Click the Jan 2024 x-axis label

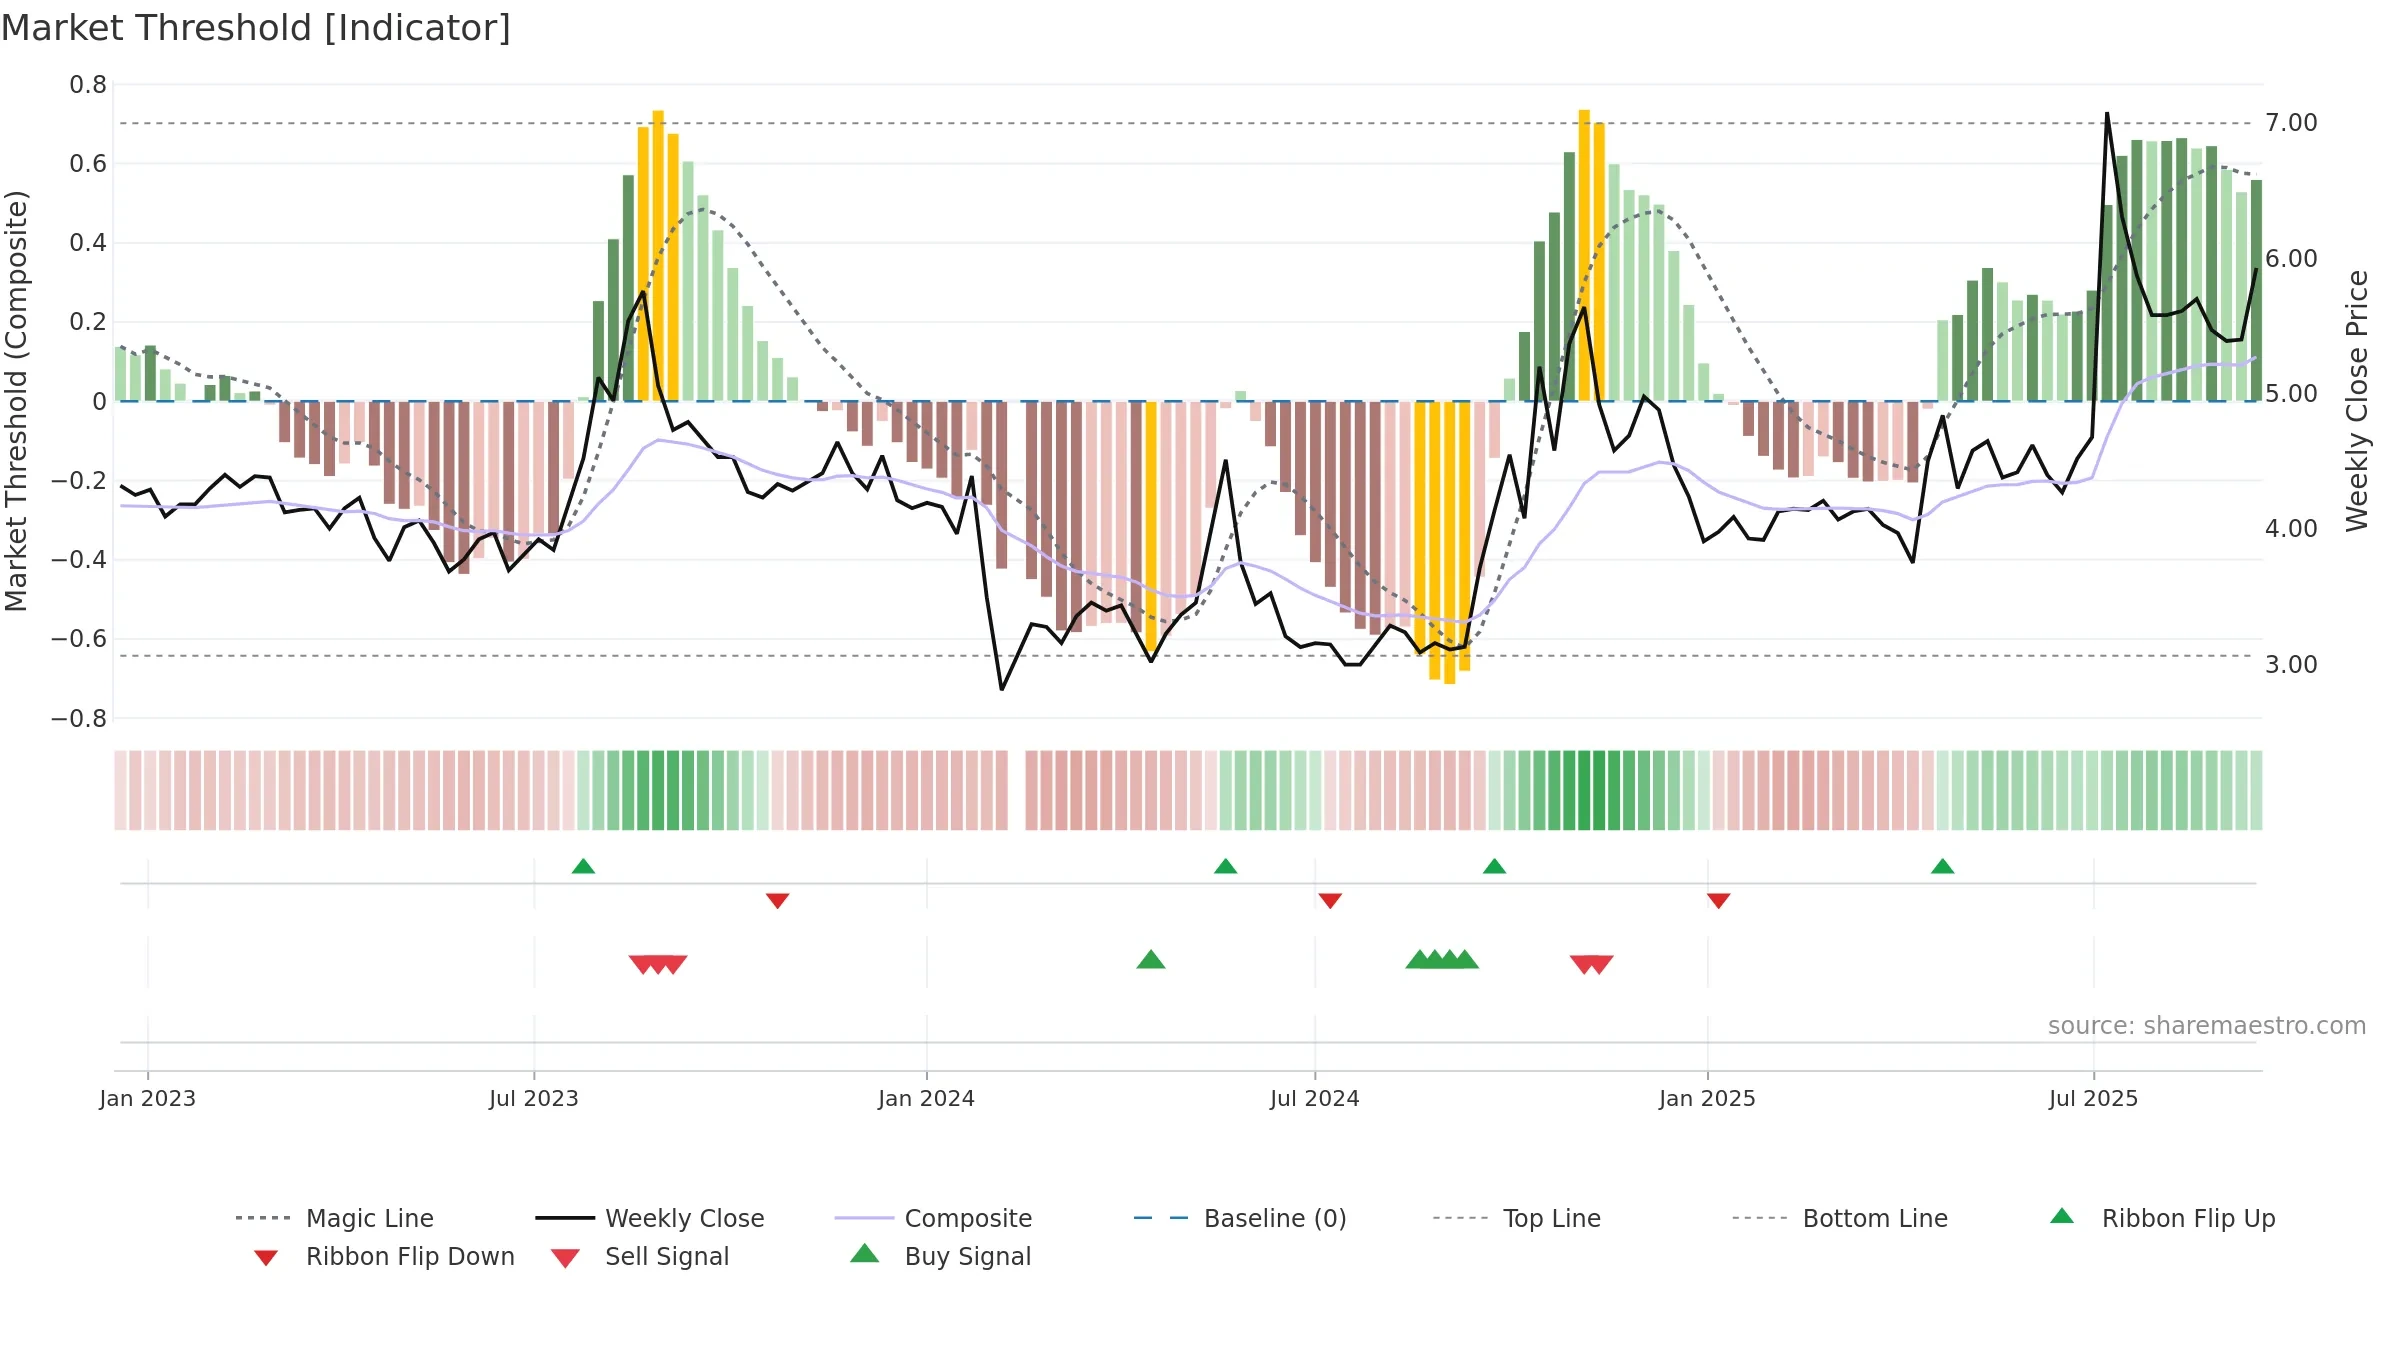point(926,1098)
